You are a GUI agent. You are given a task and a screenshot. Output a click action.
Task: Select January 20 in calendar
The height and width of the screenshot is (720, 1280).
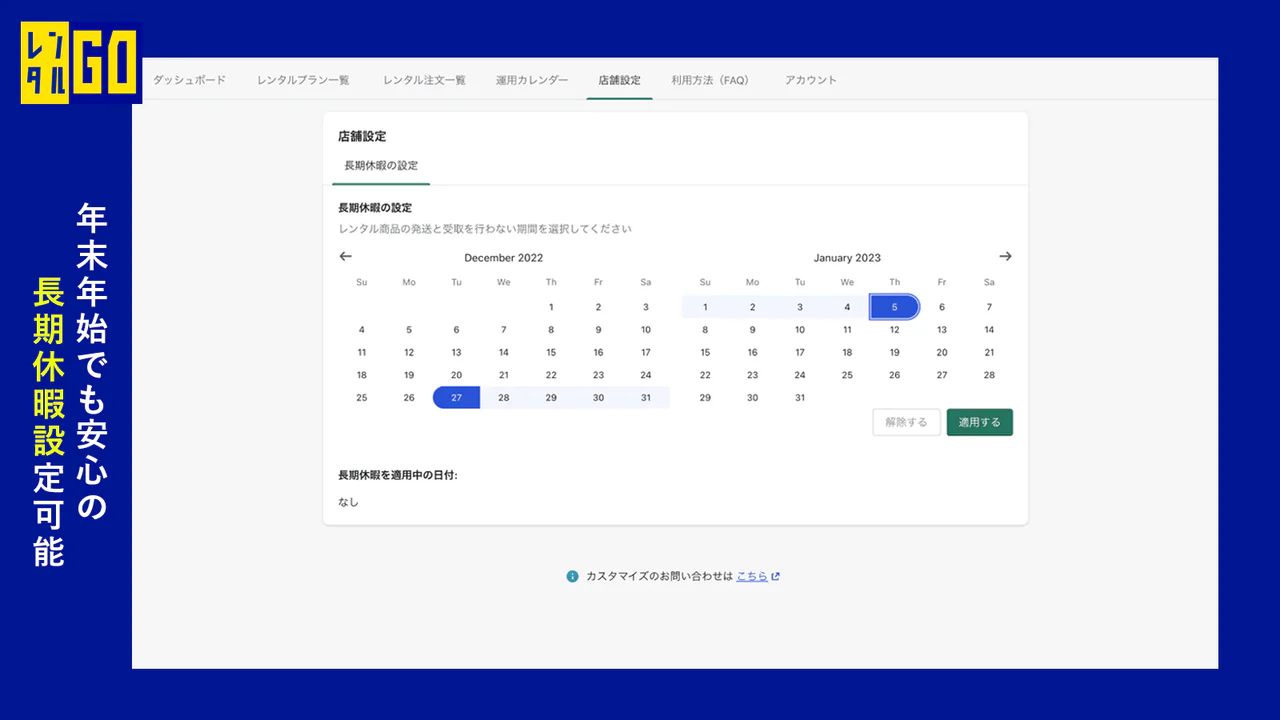point(942,352)
